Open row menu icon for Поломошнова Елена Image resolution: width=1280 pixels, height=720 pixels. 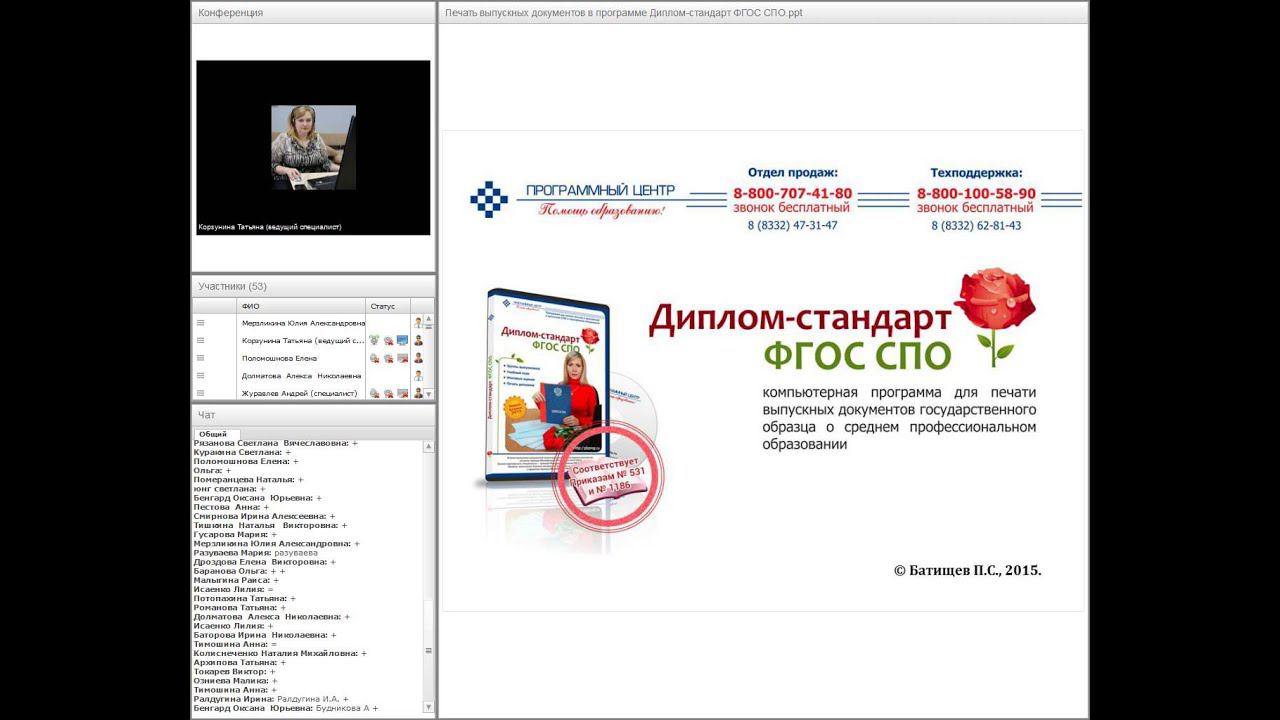(200, 358)
